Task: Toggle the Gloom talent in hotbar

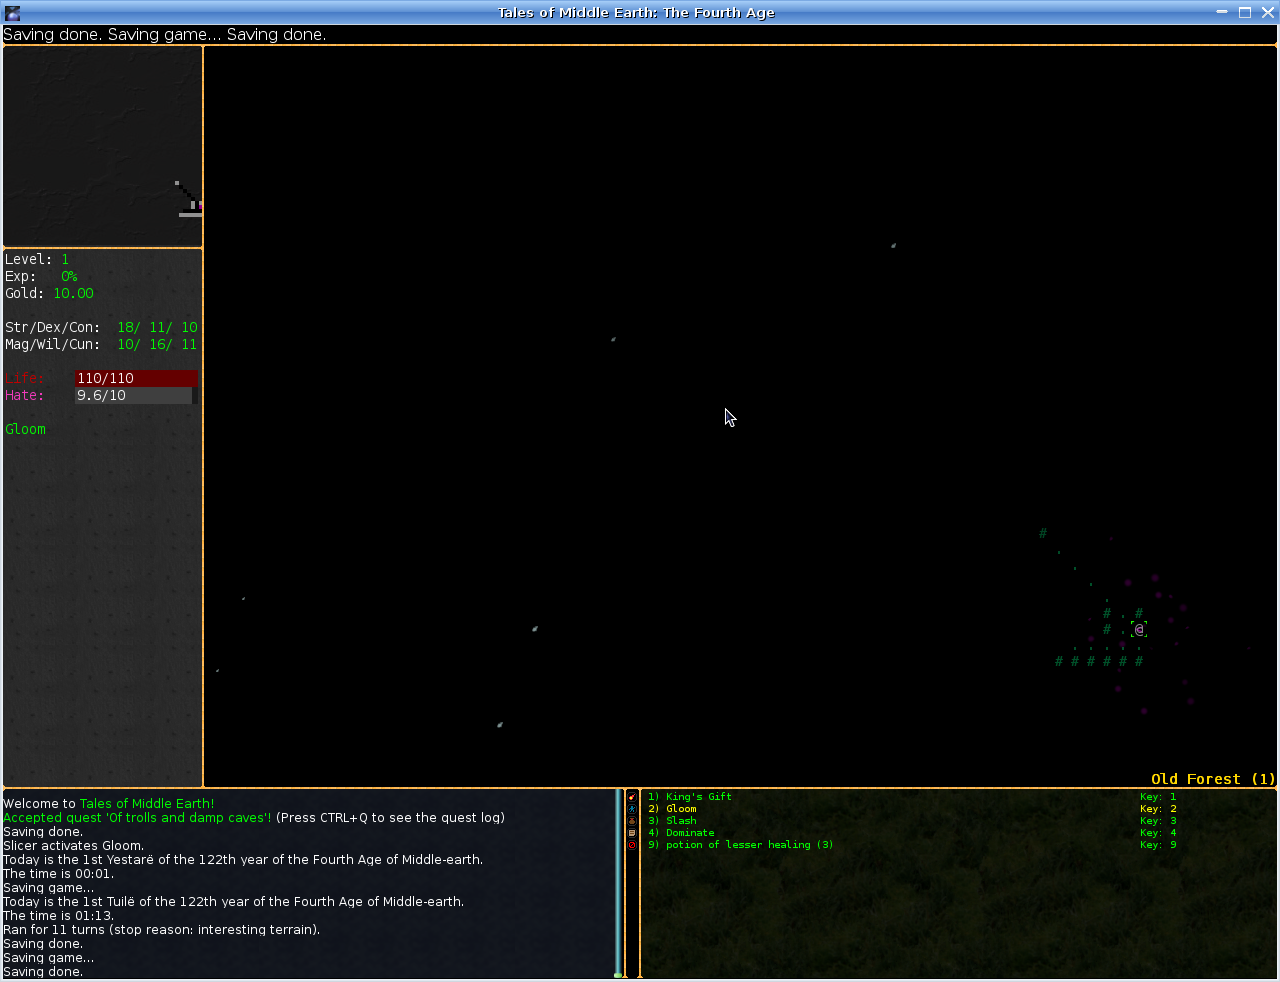Action: pos(672,809)
